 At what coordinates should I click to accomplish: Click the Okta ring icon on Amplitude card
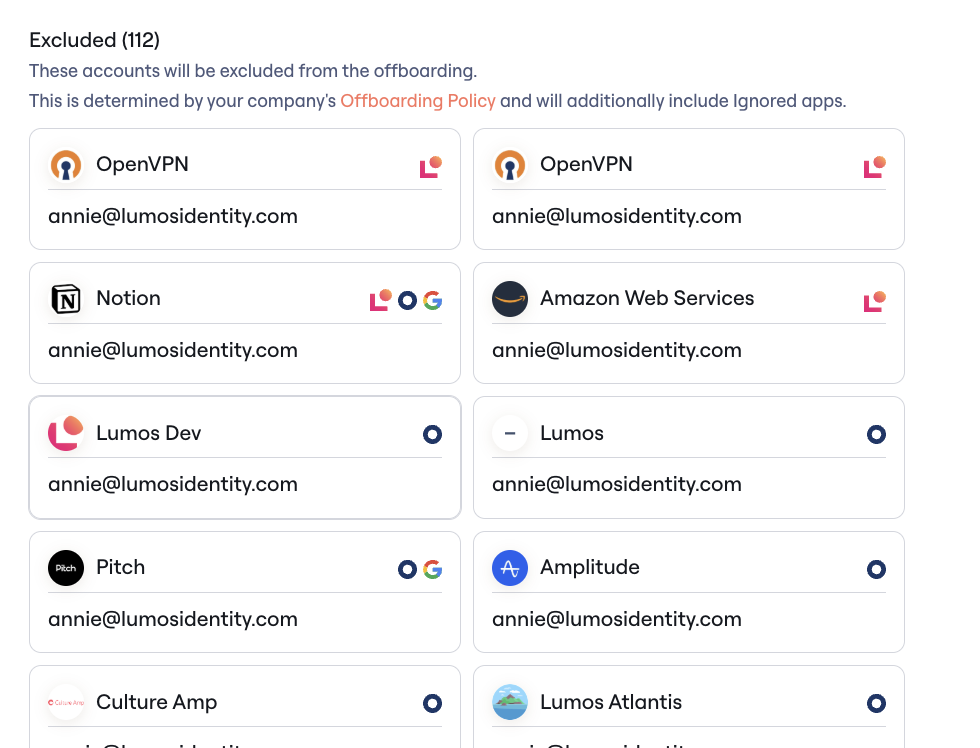(876, 569)
